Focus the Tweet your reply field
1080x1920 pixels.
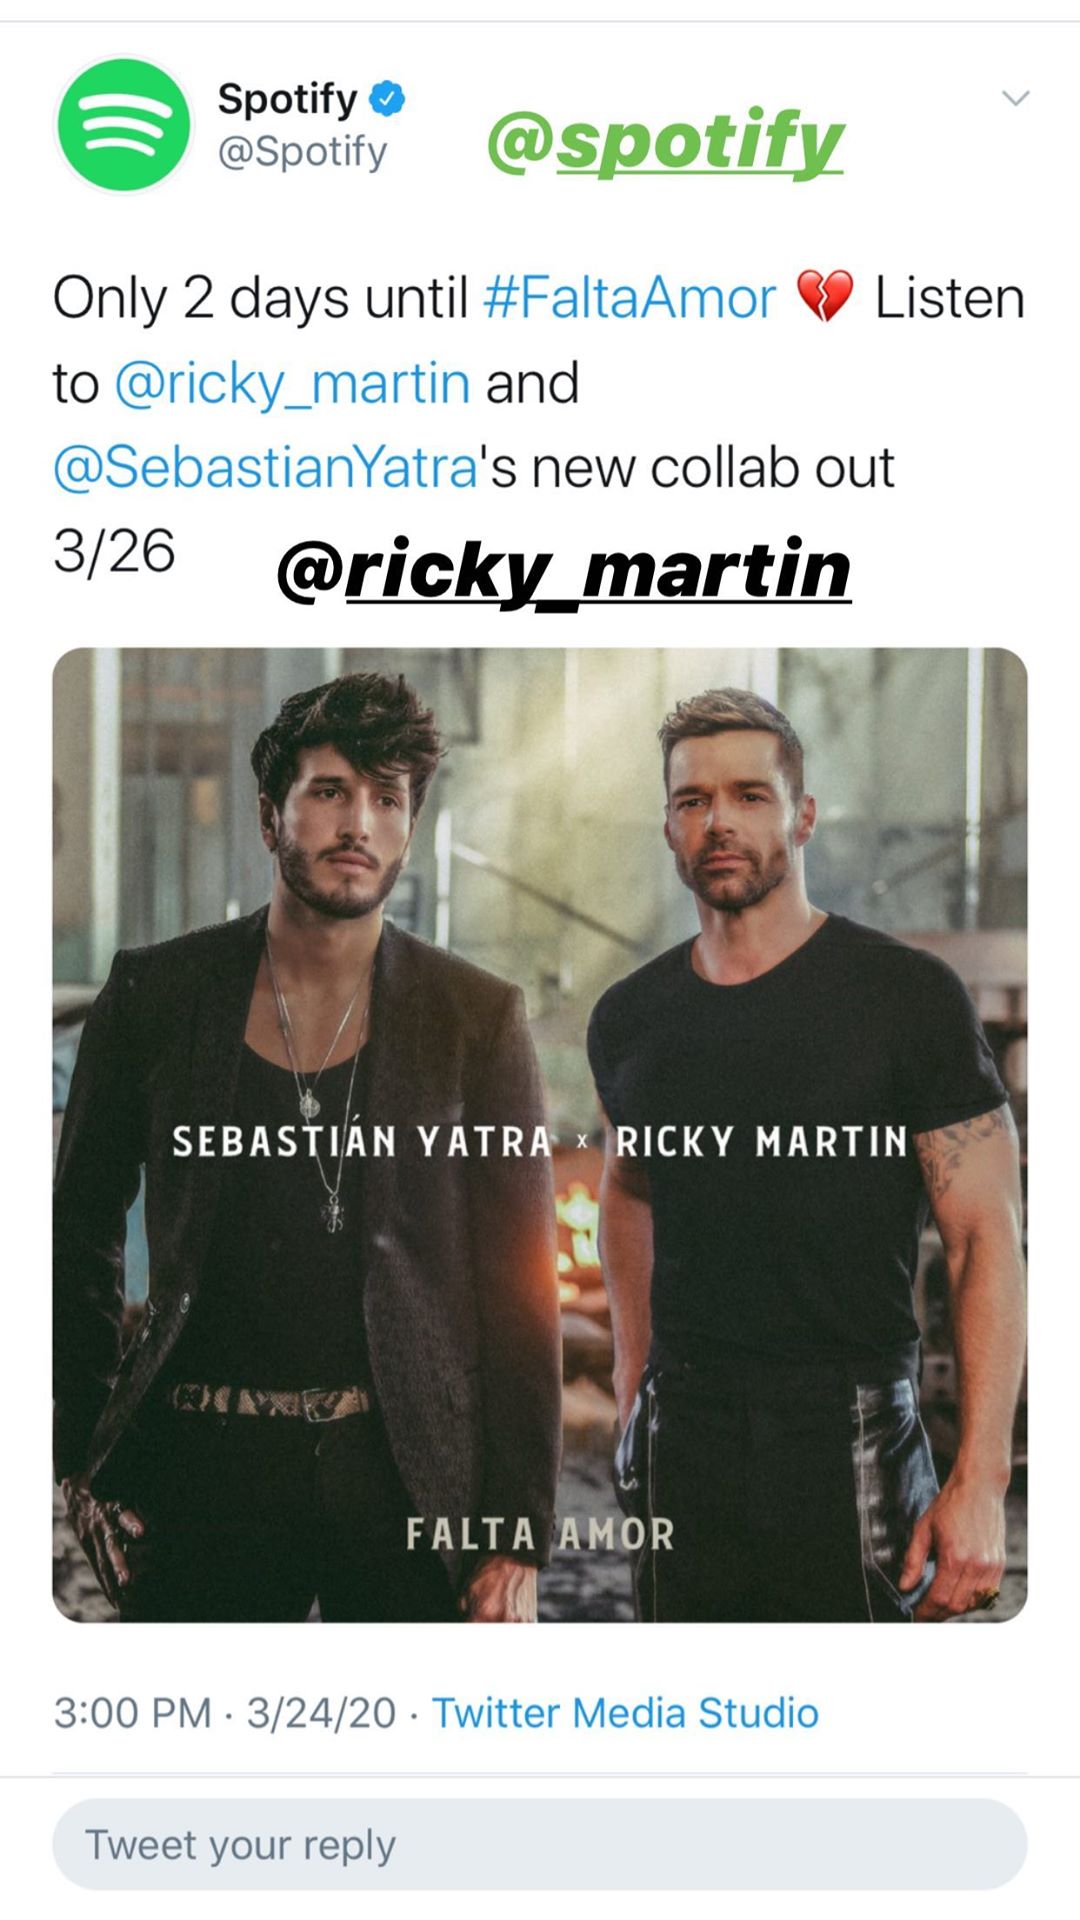pyautogui.click(x=540, y=1845)
